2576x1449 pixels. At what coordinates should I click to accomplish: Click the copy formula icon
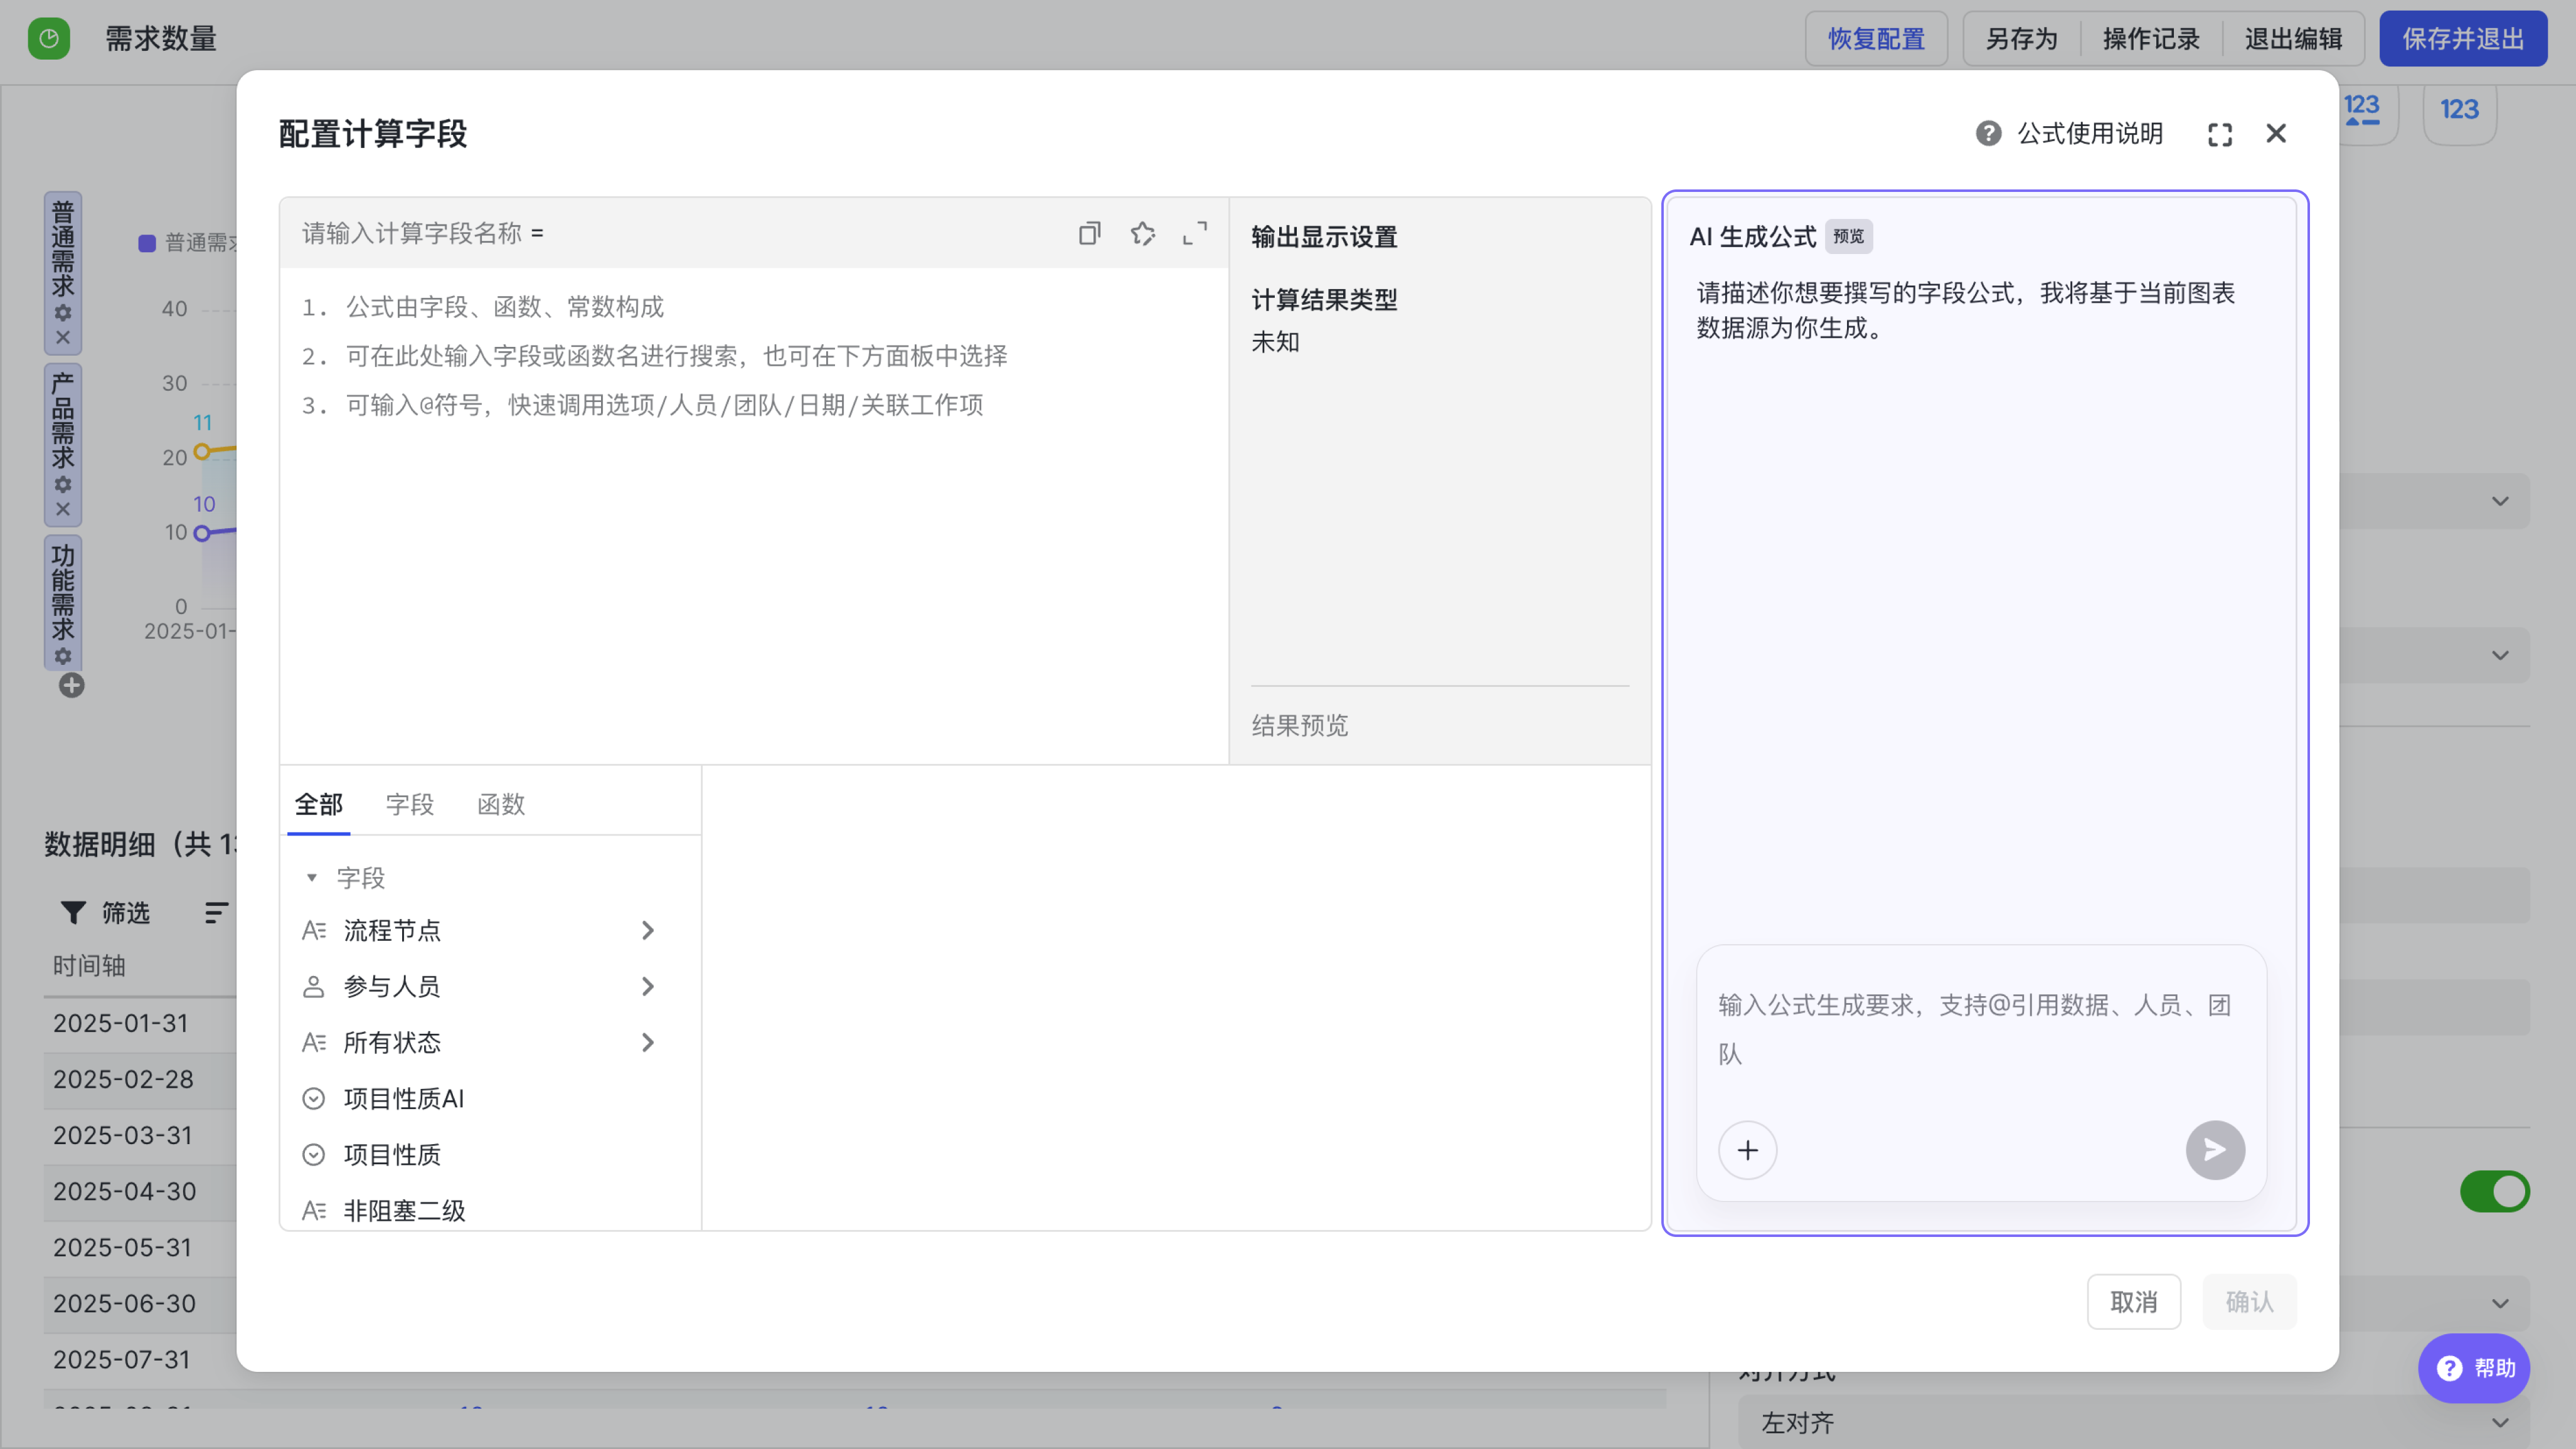pyautogui.click(x=1089, y=233)
